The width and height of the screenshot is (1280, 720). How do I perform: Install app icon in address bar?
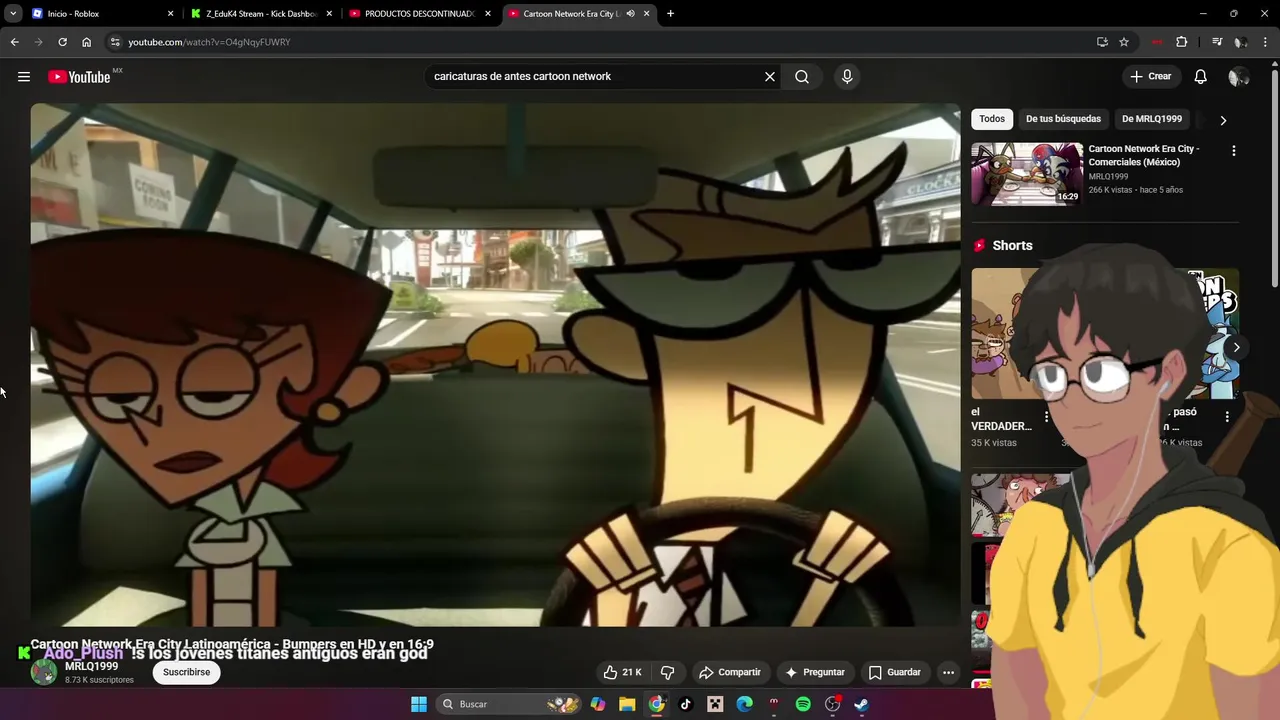[1102, 42]
